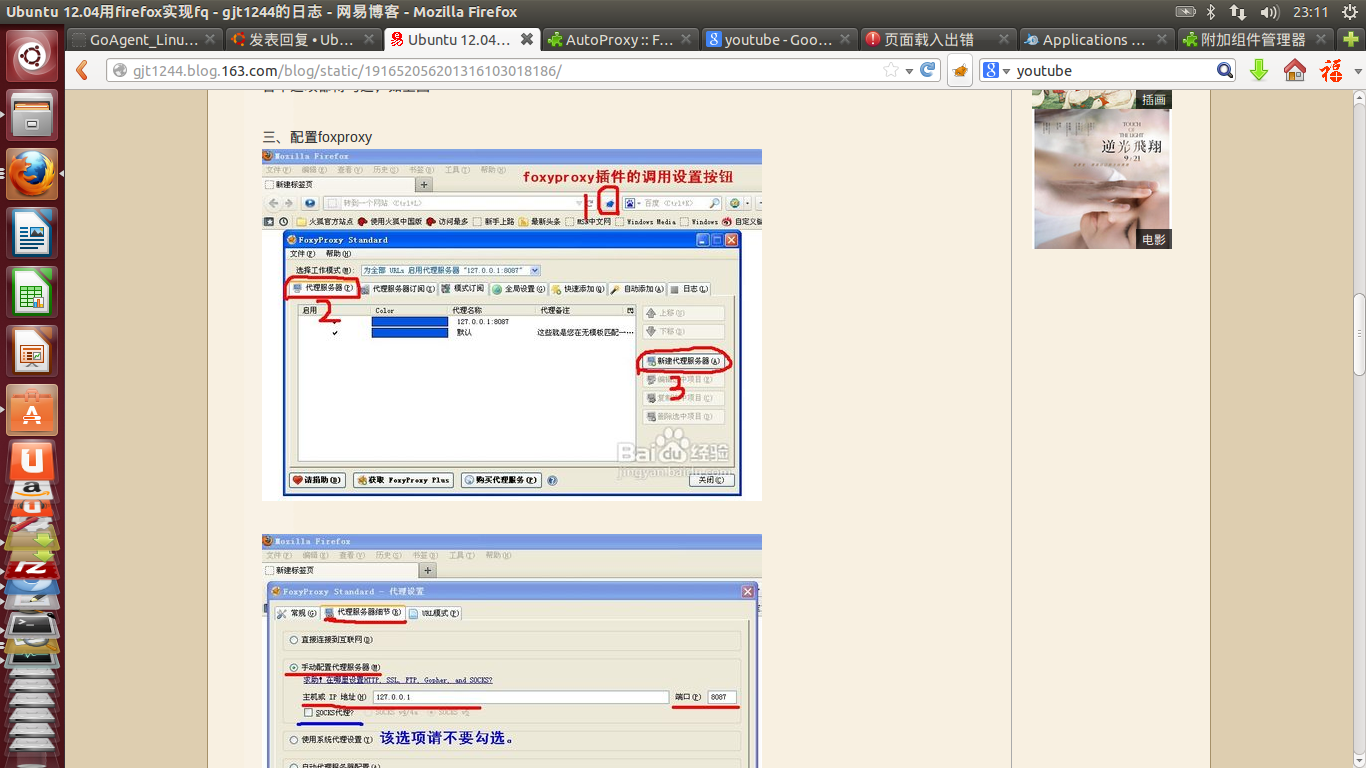Switch to the youtube - Goo tab
The image size is (1366, 768).
[x=779, y=40]
